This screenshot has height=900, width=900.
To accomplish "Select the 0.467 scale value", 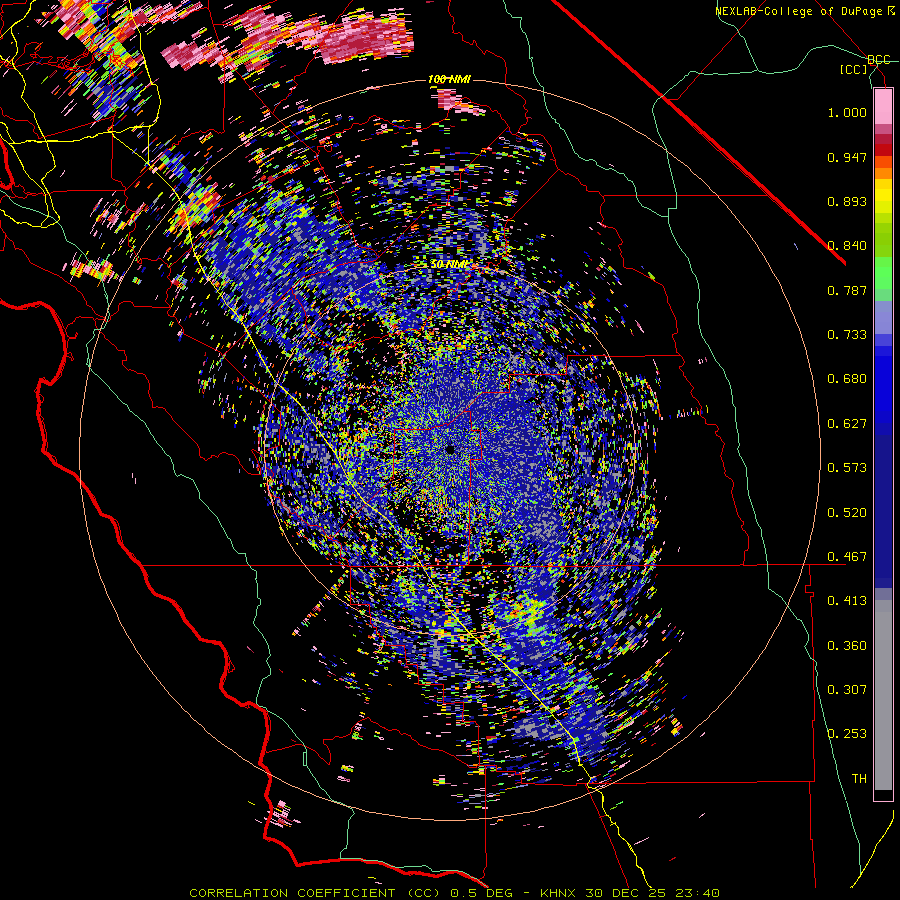I will pyautogui.click(x=847, y=557).
